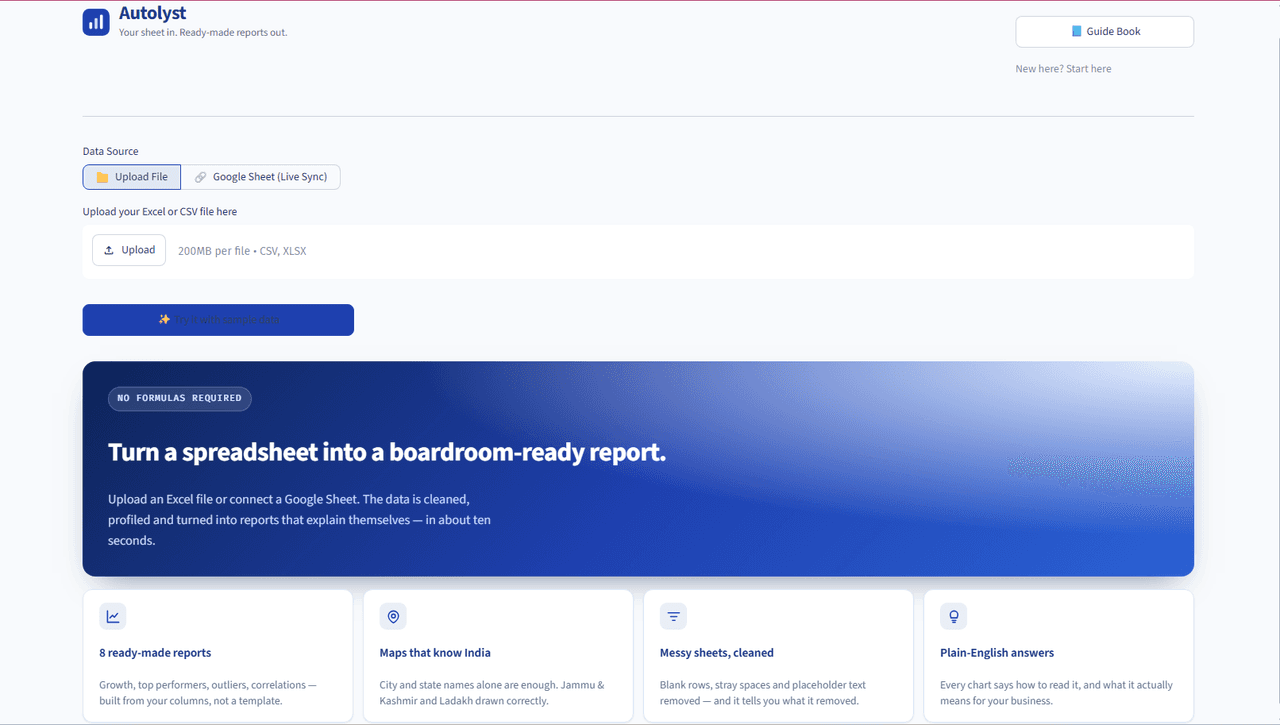Screen dimensions: 1280x725
Task: Click the Autolyst bar chart logo icon
Action: click(96, 22)
